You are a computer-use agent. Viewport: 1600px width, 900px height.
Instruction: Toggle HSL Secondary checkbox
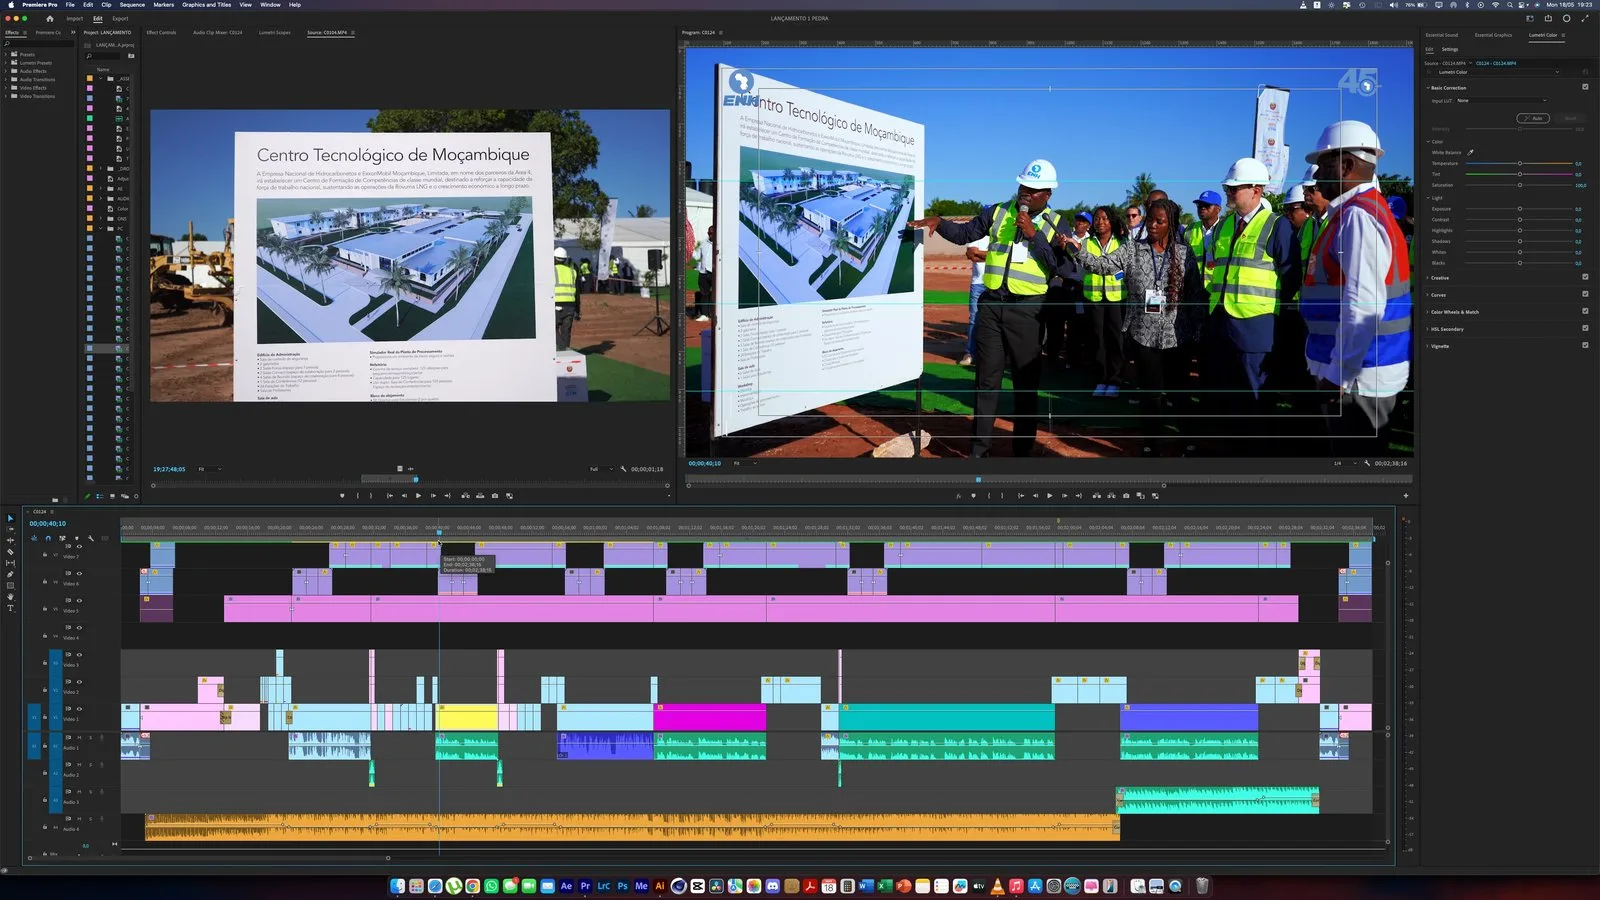tap(1585, 328)
